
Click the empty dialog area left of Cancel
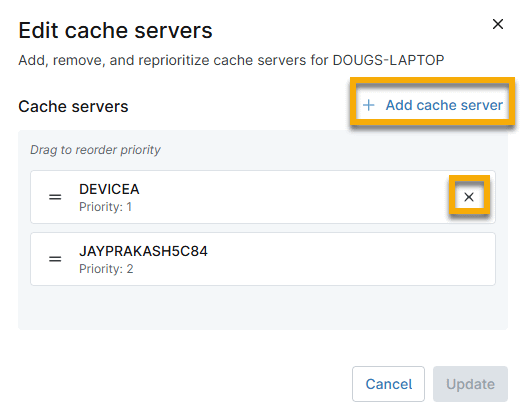[x=181, y=384]
